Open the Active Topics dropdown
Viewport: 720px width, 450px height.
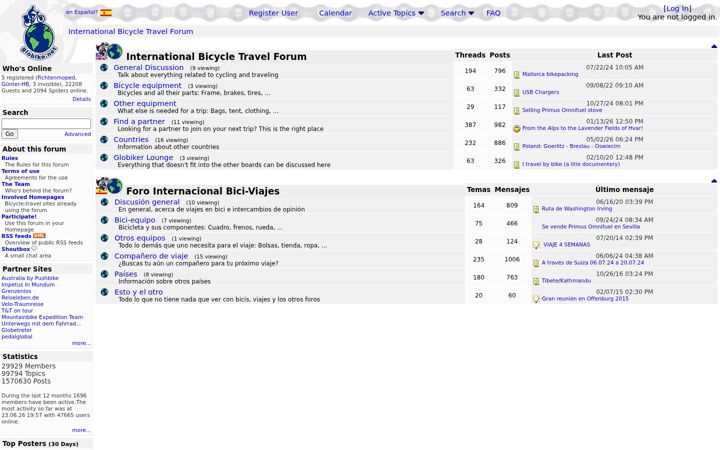pyautogui.click(x=396, y=13)
